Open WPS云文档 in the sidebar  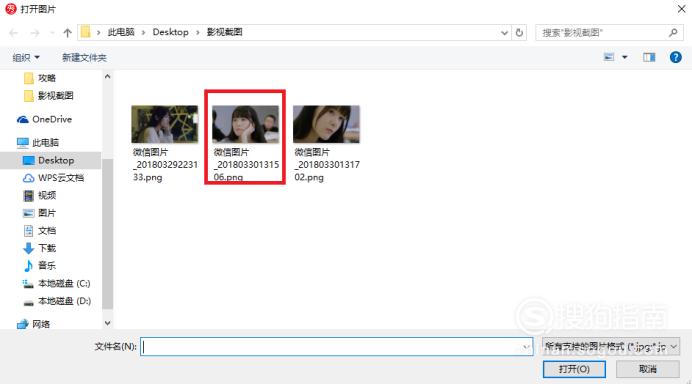(53, 178)
